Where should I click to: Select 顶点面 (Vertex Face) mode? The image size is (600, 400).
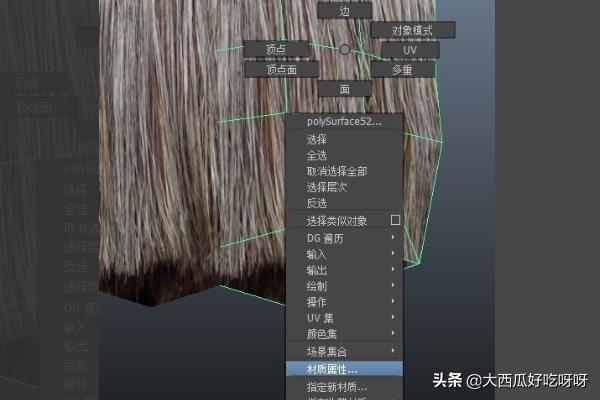tap(281, 69)
